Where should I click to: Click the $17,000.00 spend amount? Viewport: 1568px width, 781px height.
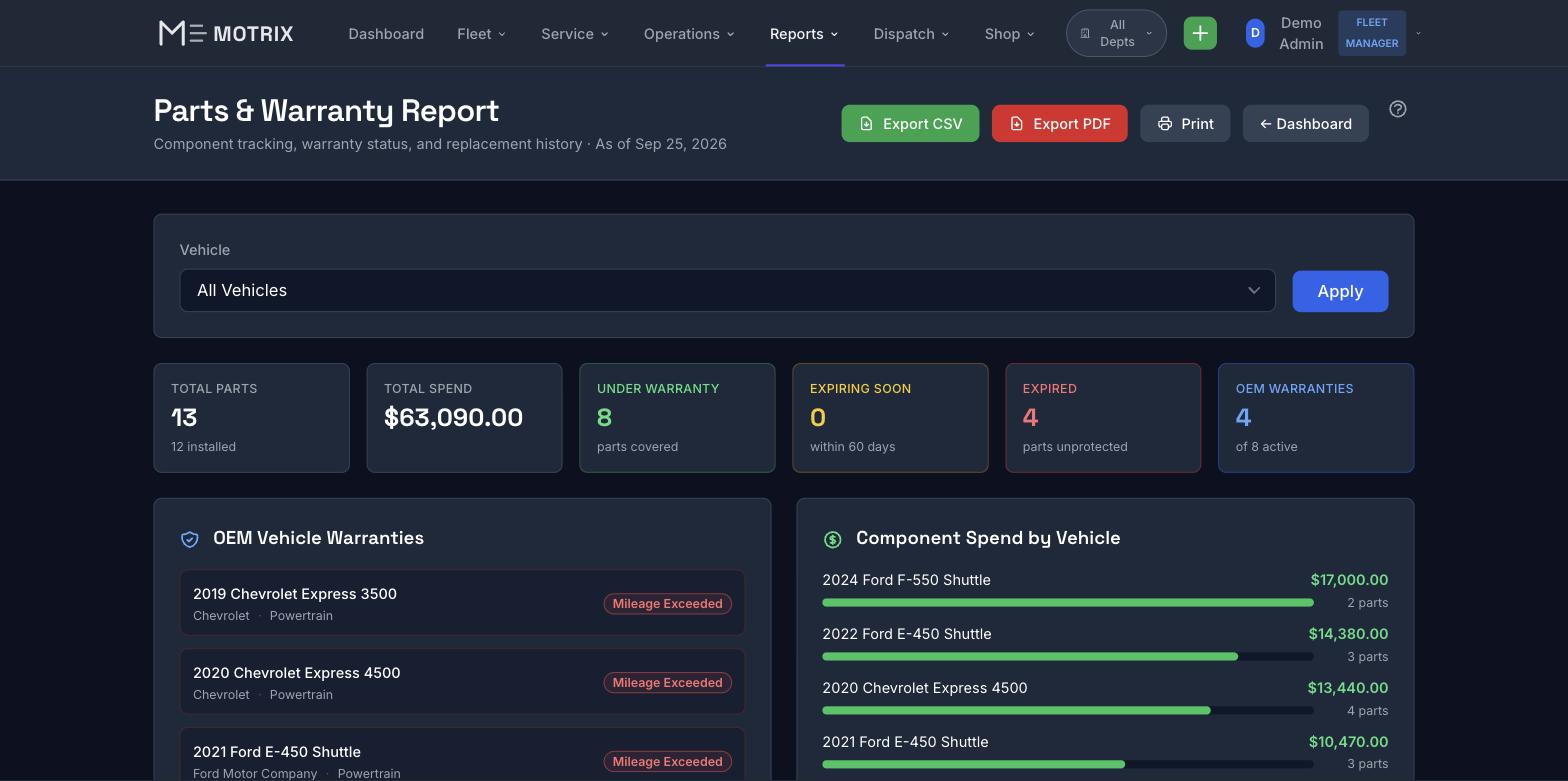coord(1349,580)
